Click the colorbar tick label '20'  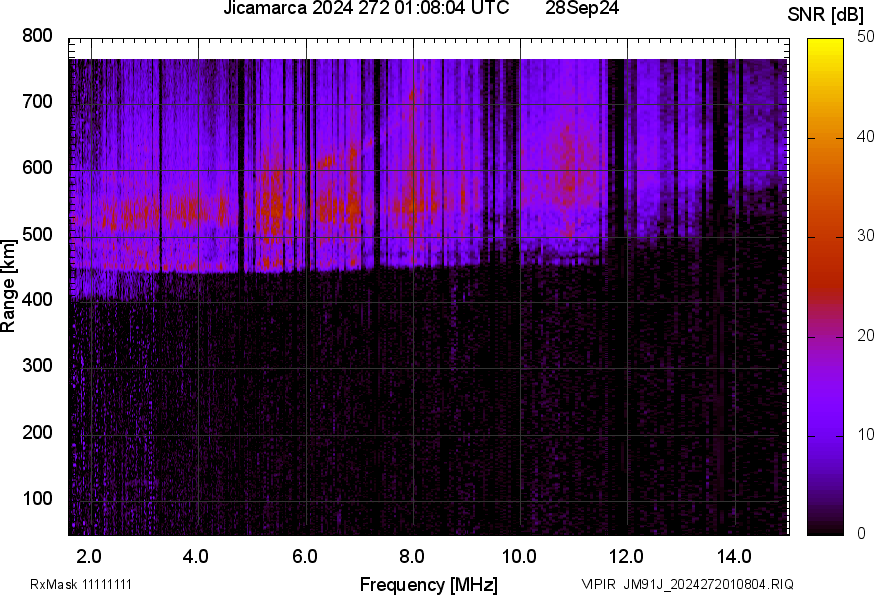point(866,336)
